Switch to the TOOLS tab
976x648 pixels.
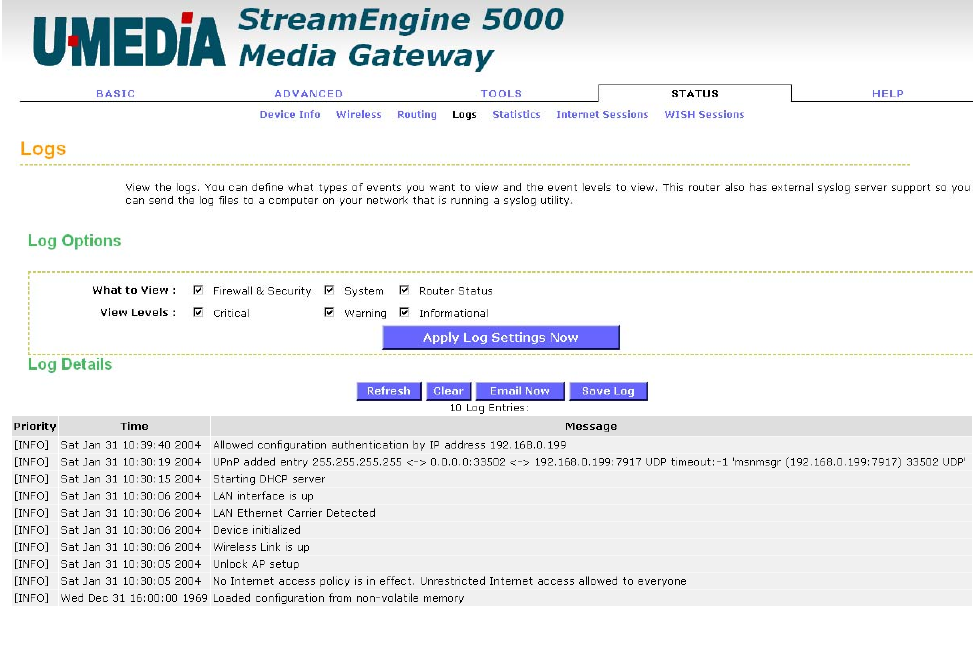tap(501, 93)
